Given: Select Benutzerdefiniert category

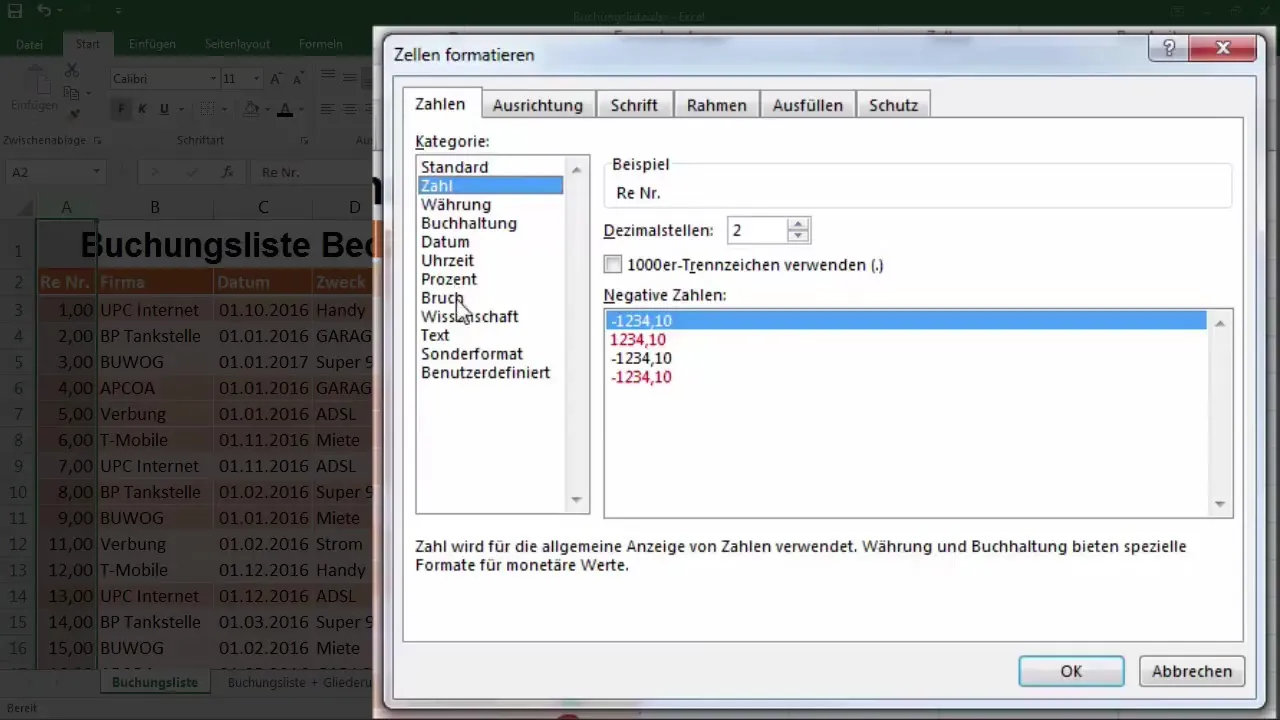Looking at the screenshot, I should click(490, 372).
